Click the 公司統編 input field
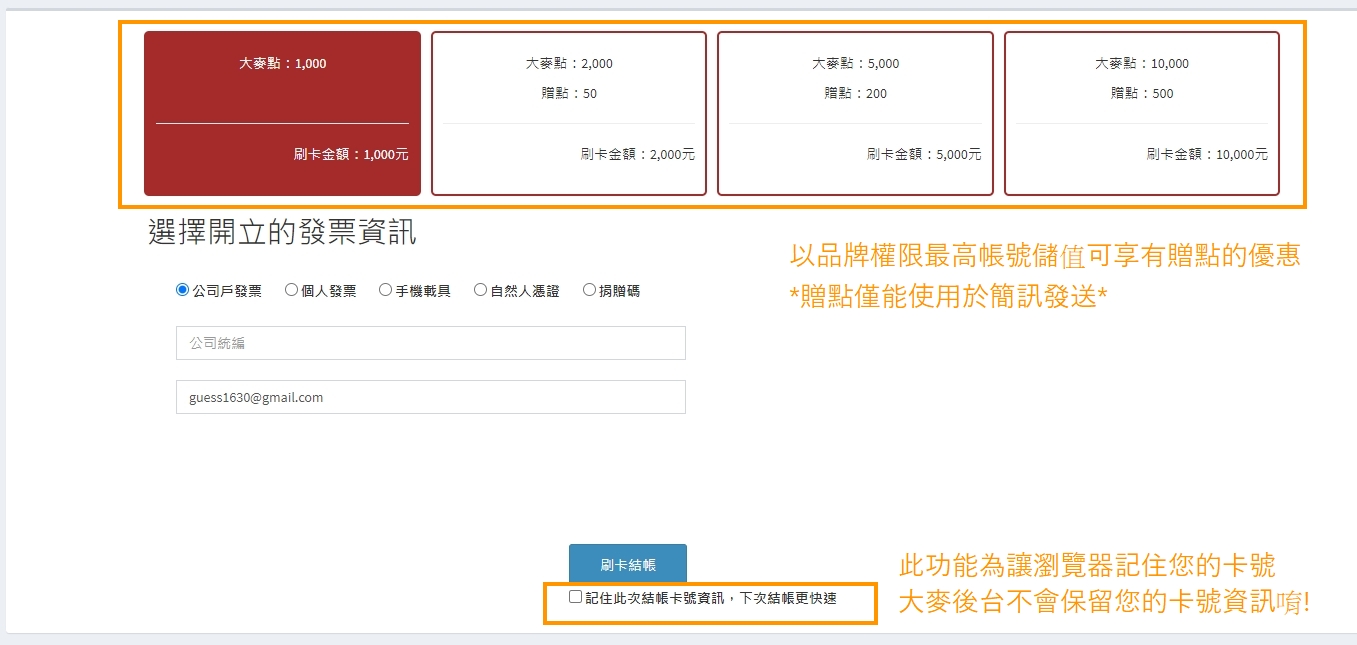Viewport: 1357px width, 645px height. (430, 343)
